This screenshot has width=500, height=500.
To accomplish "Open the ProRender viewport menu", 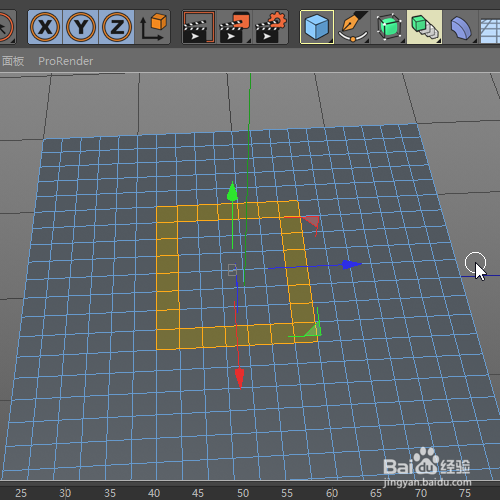I will tap(66, 61).
